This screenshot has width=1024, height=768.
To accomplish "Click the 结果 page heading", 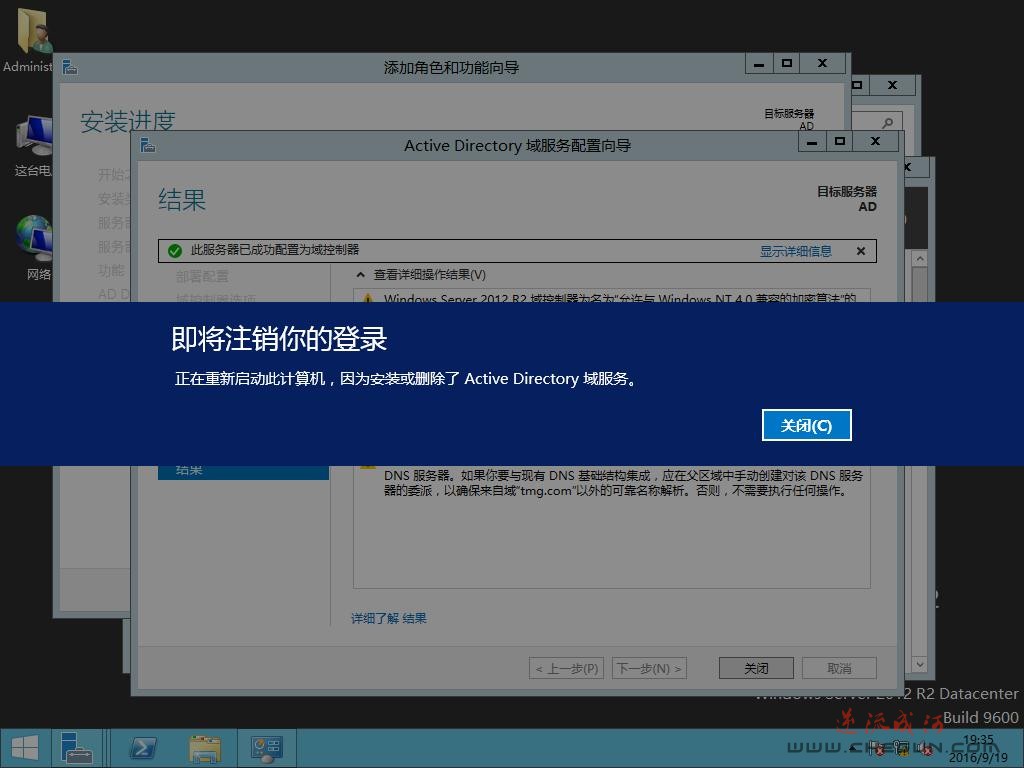I will tap(182, 200).
